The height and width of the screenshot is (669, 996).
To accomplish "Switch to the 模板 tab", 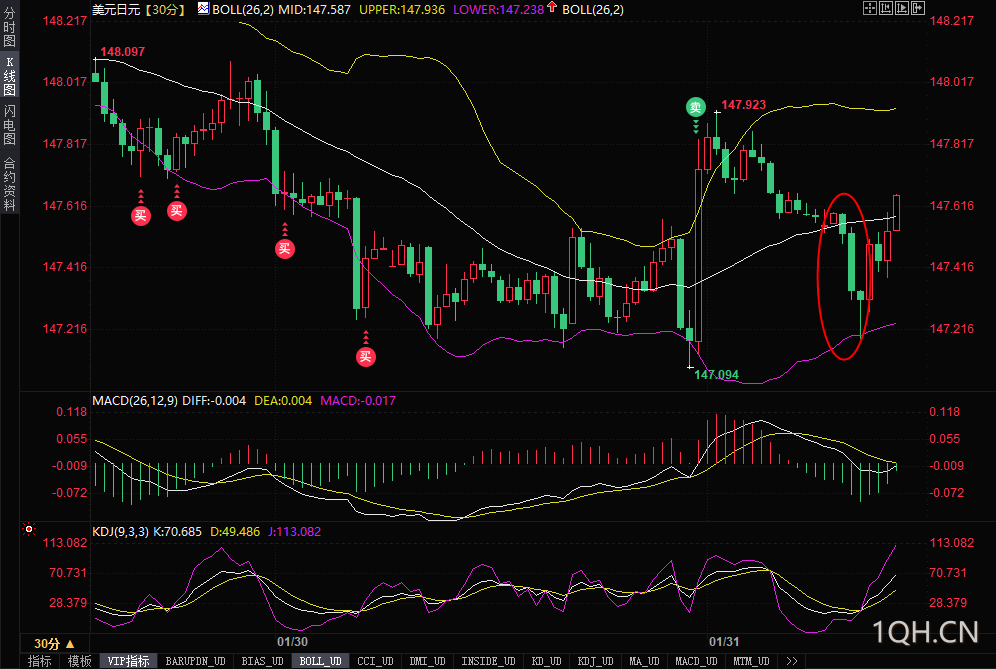I will (79, 661).
